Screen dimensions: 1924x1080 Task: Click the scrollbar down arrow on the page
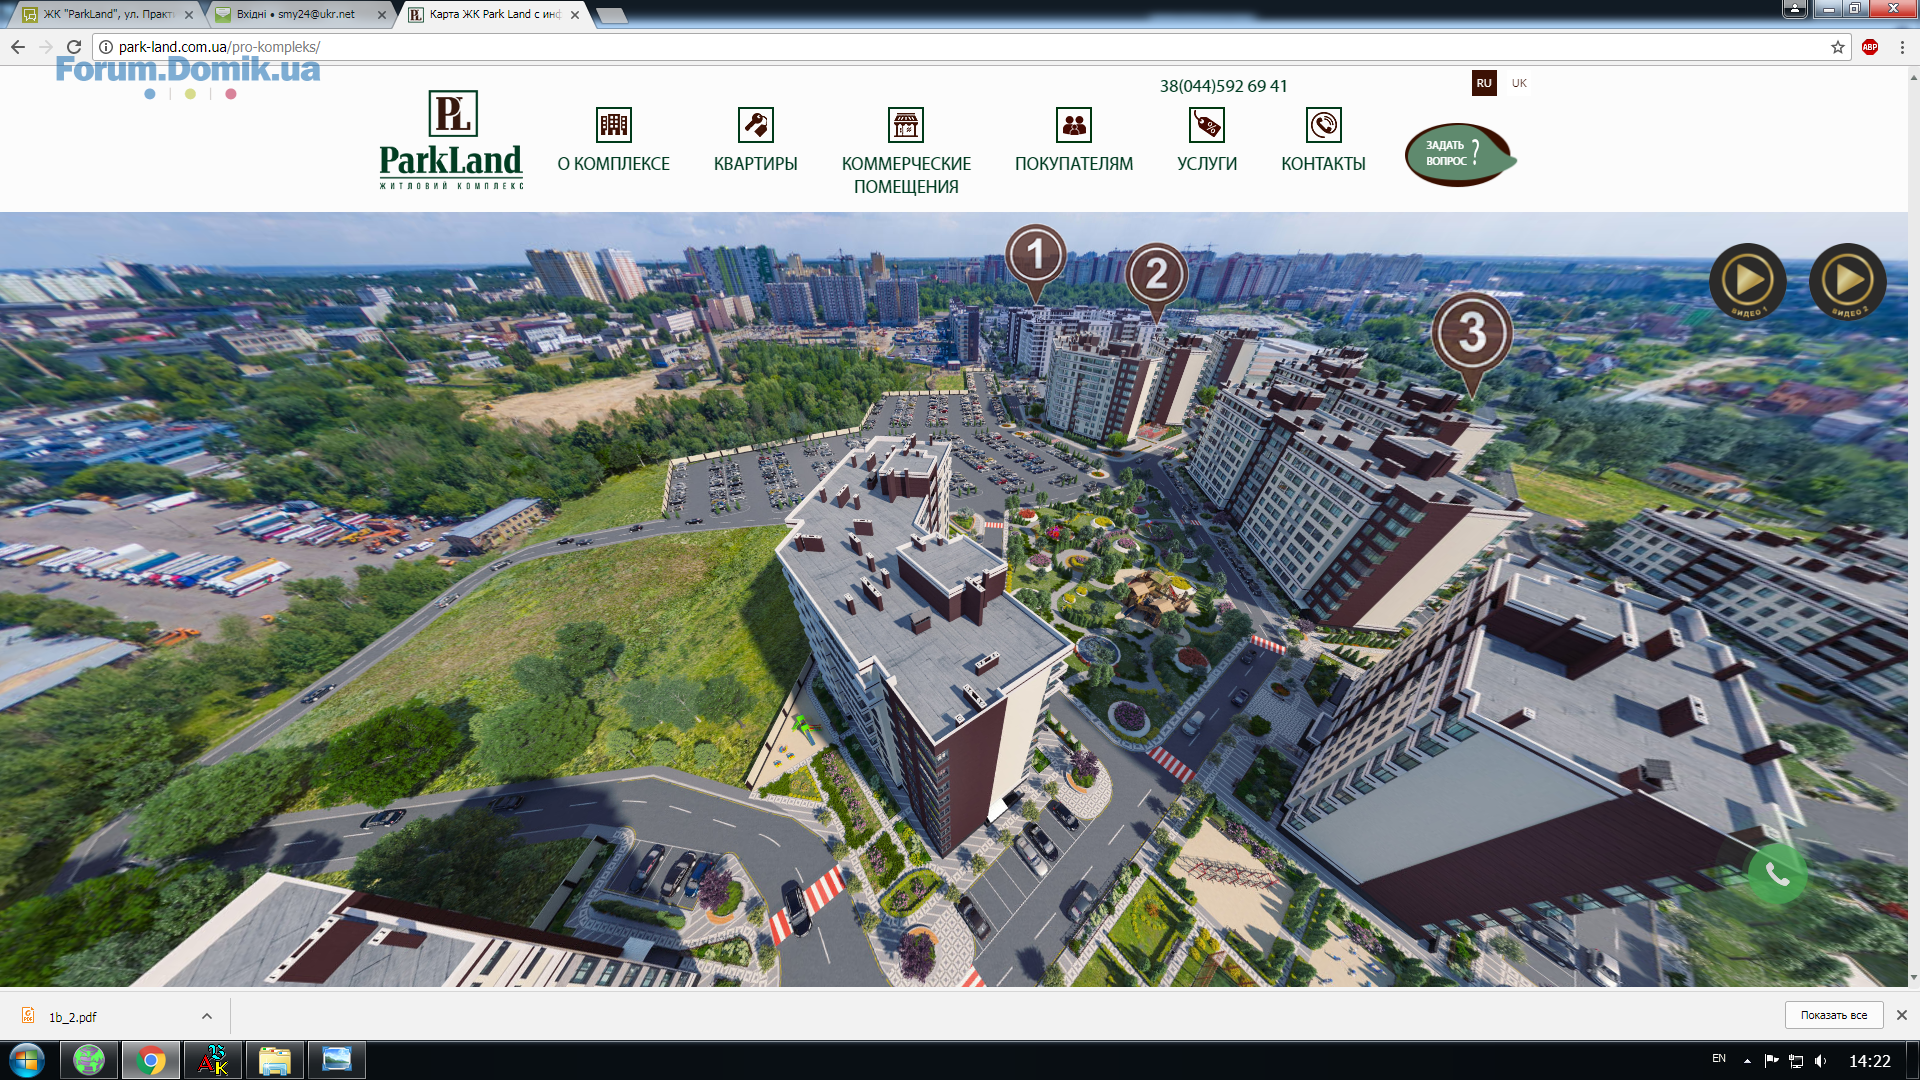tap(1914, 979)
